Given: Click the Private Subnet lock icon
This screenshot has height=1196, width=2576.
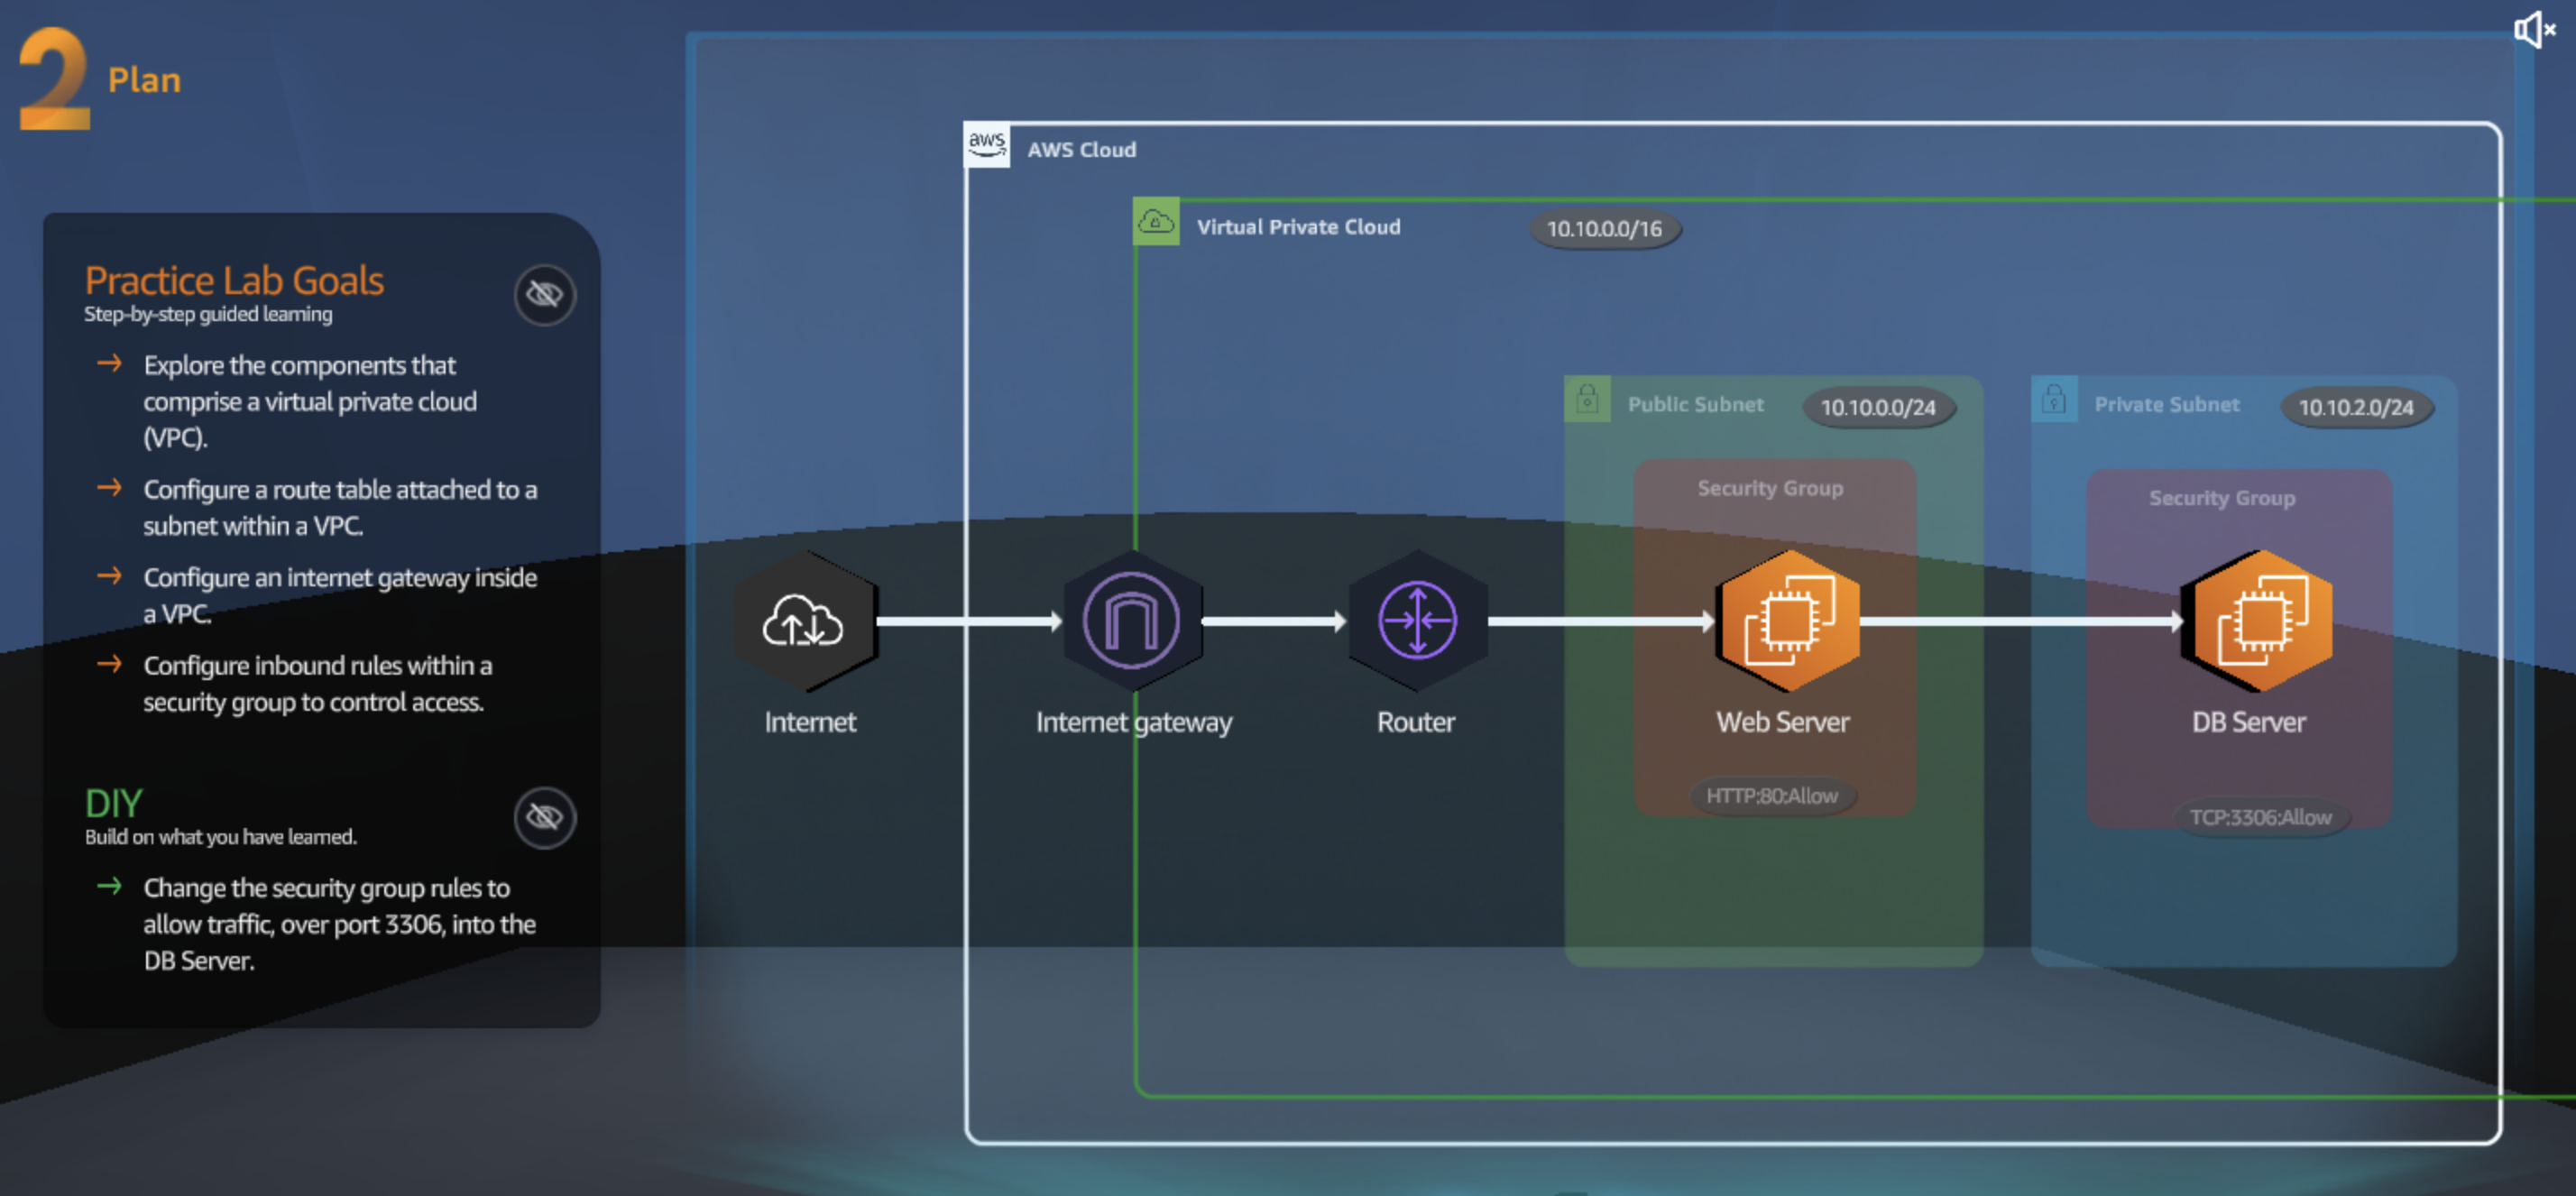Looking at the screenshot, I should [x=2055, y=400].
